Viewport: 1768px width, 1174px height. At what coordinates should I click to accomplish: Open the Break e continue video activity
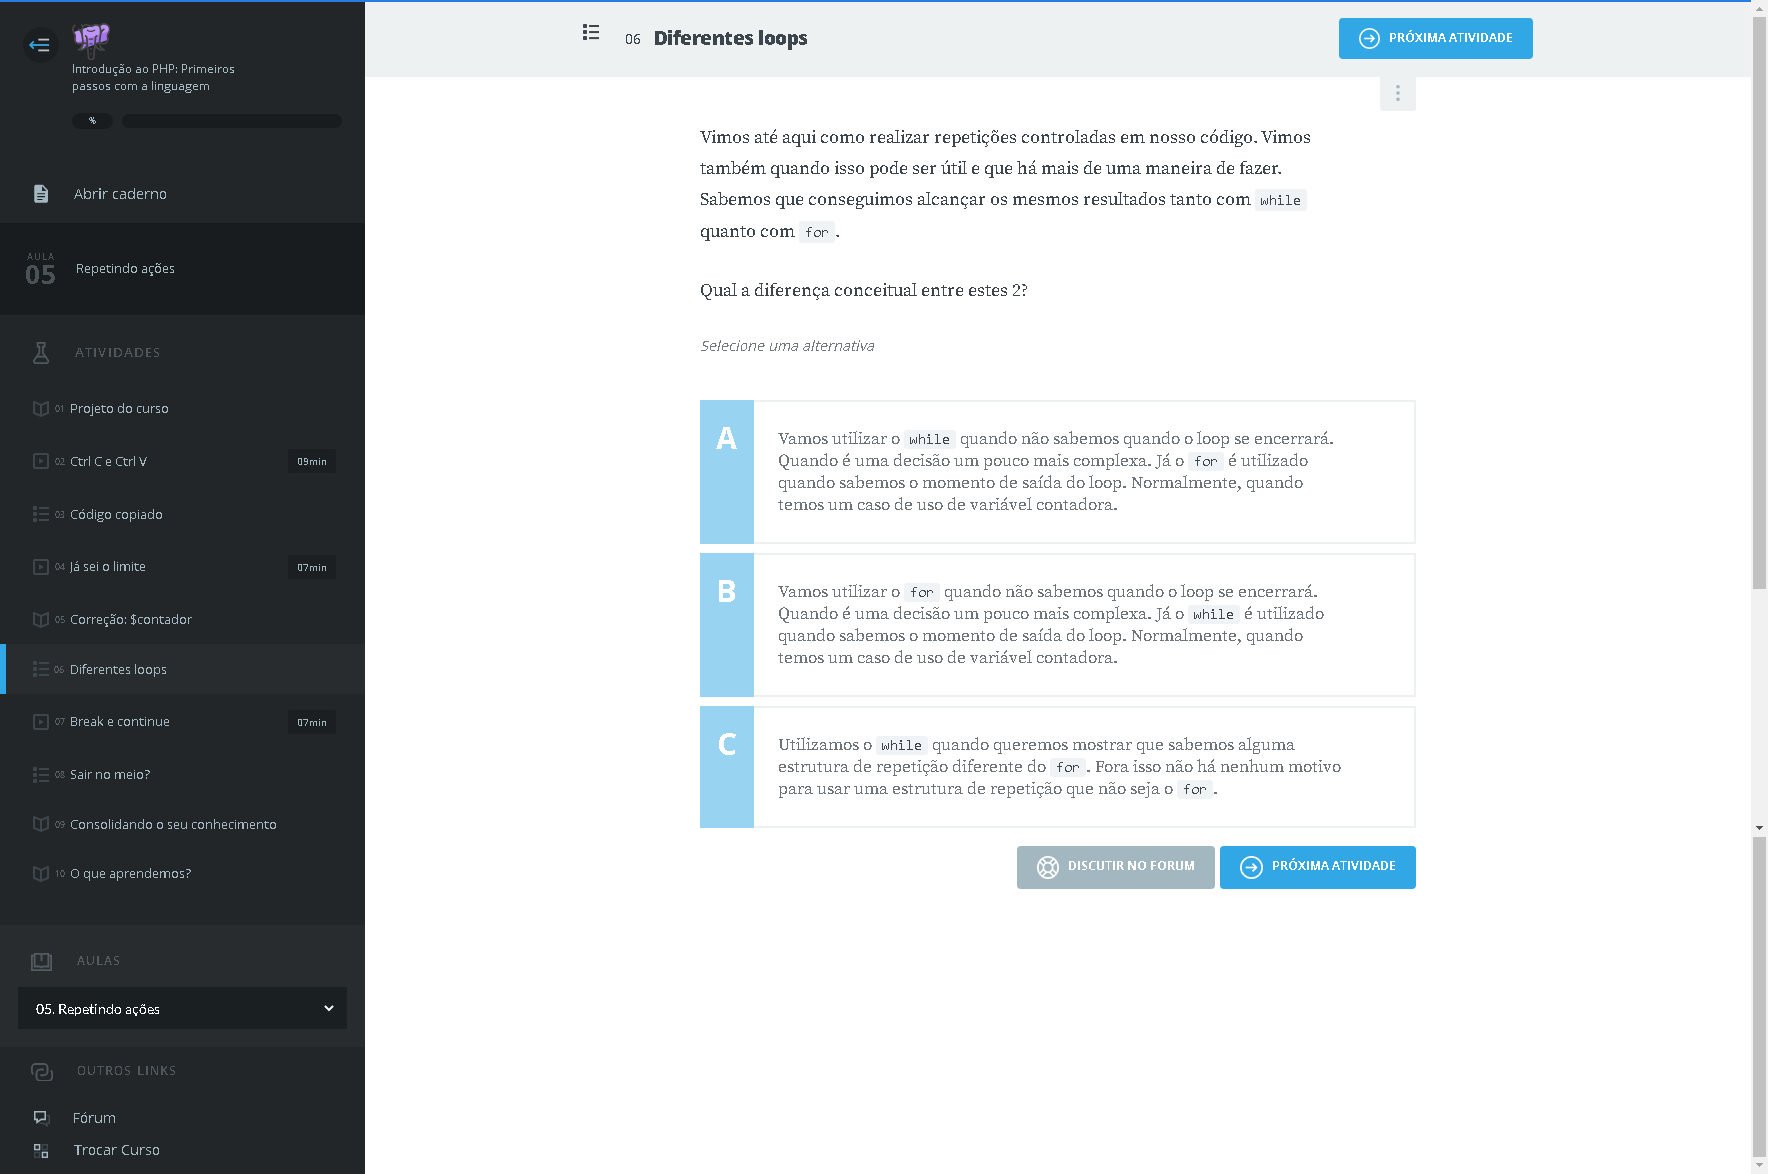coord(120,722)
